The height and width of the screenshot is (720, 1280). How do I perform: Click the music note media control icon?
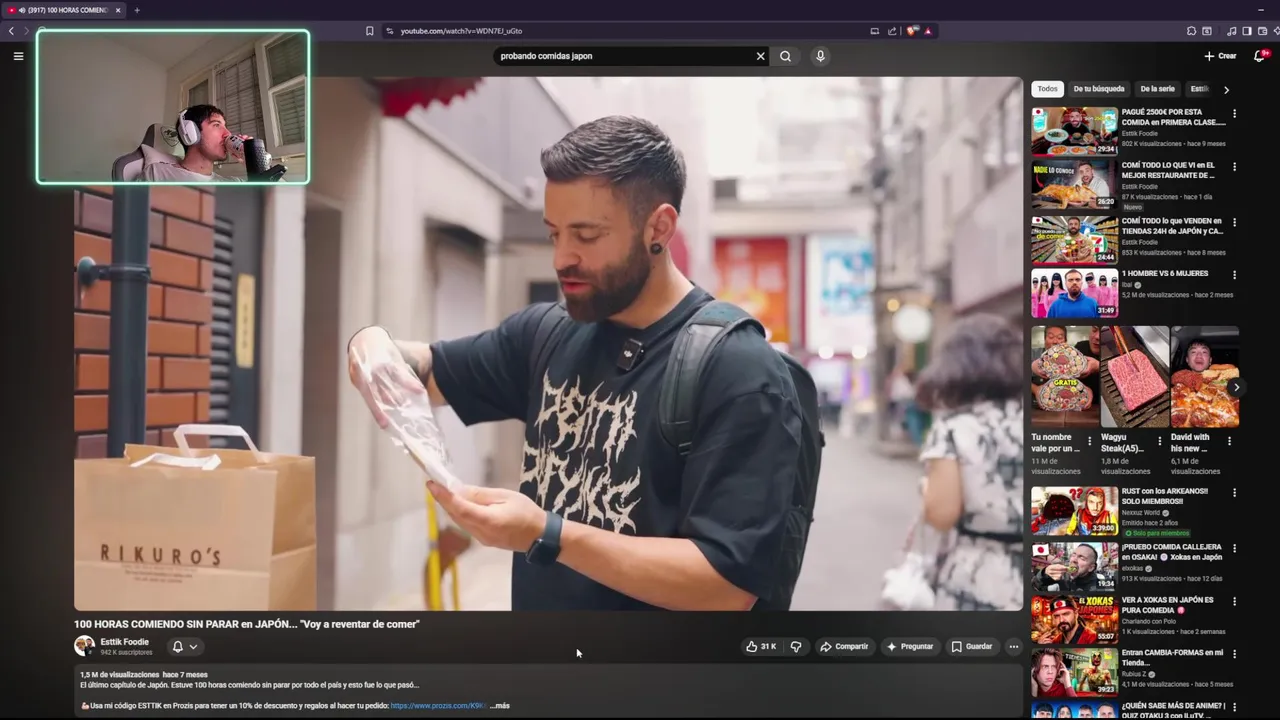click(x=1231, y=31)
